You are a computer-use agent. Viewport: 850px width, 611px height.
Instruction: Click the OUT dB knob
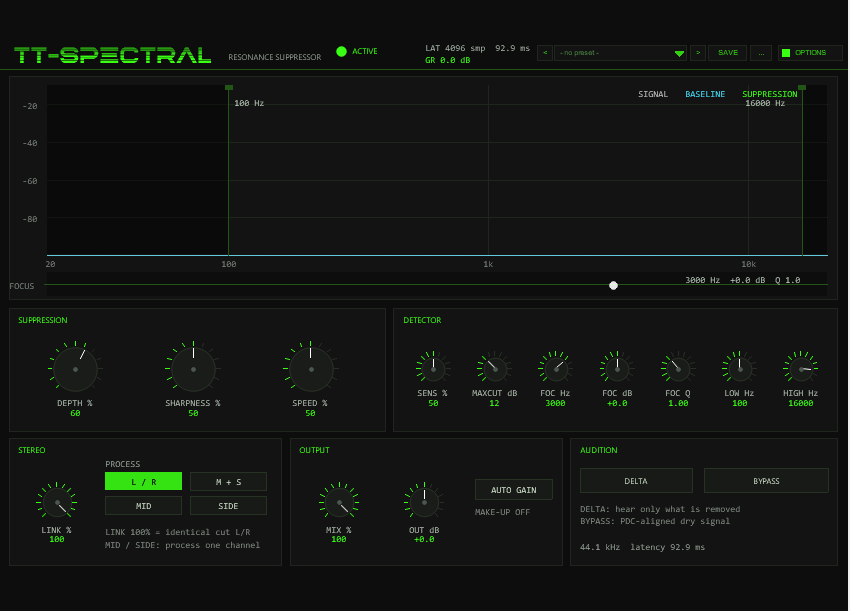(424, 502)
